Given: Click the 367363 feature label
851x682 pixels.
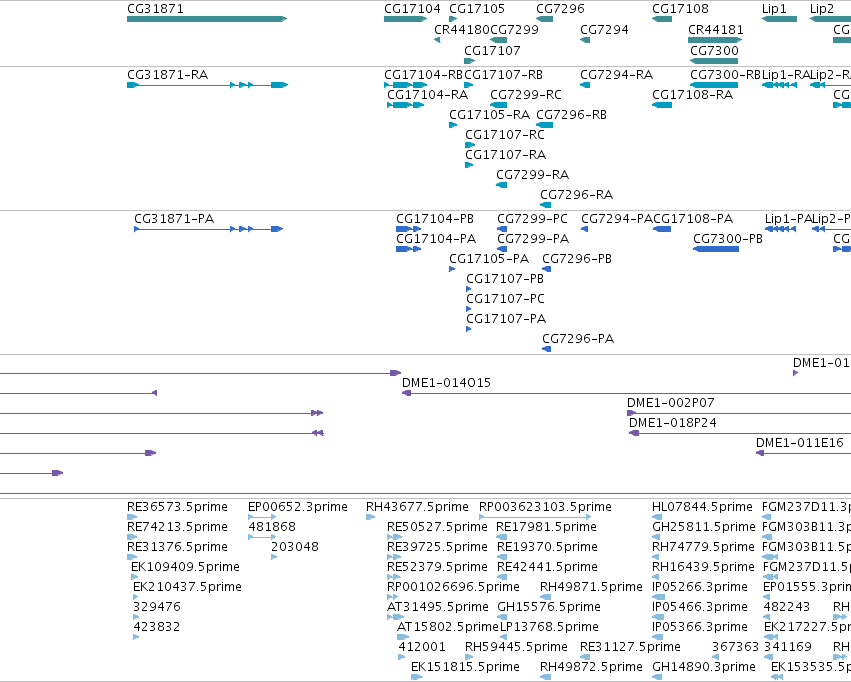Looking at the screenshot, I should tap(735, 647).
